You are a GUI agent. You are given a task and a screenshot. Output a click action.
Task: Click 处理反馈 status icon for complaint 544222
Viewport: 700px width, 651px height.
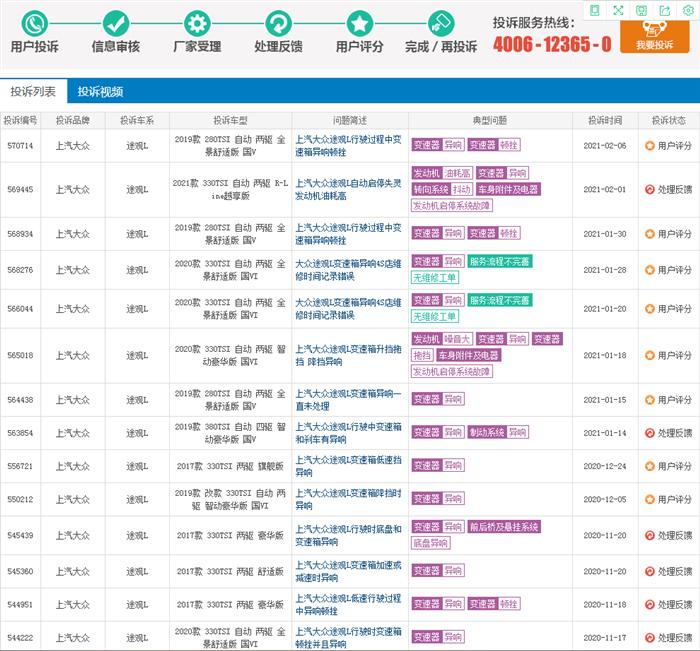650,638
